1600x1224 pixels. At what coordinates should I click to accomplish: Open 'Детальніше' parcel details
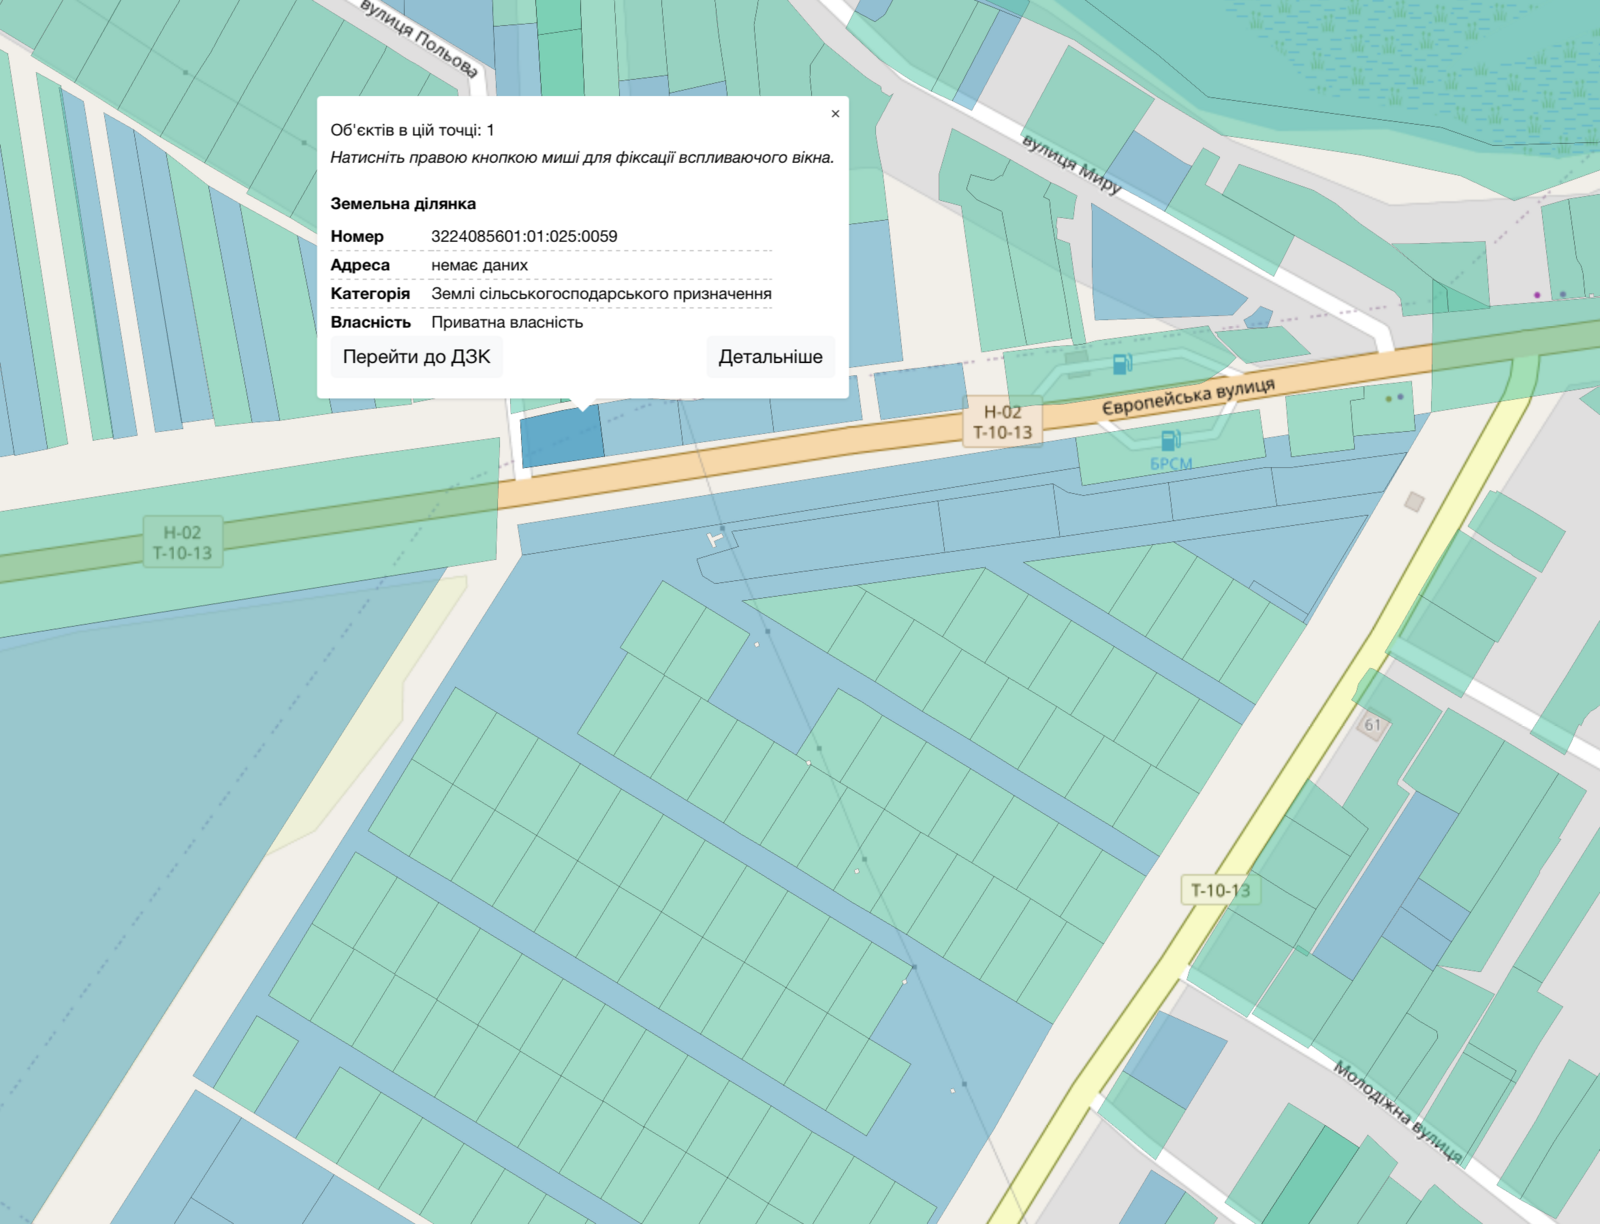click(770, 357)
